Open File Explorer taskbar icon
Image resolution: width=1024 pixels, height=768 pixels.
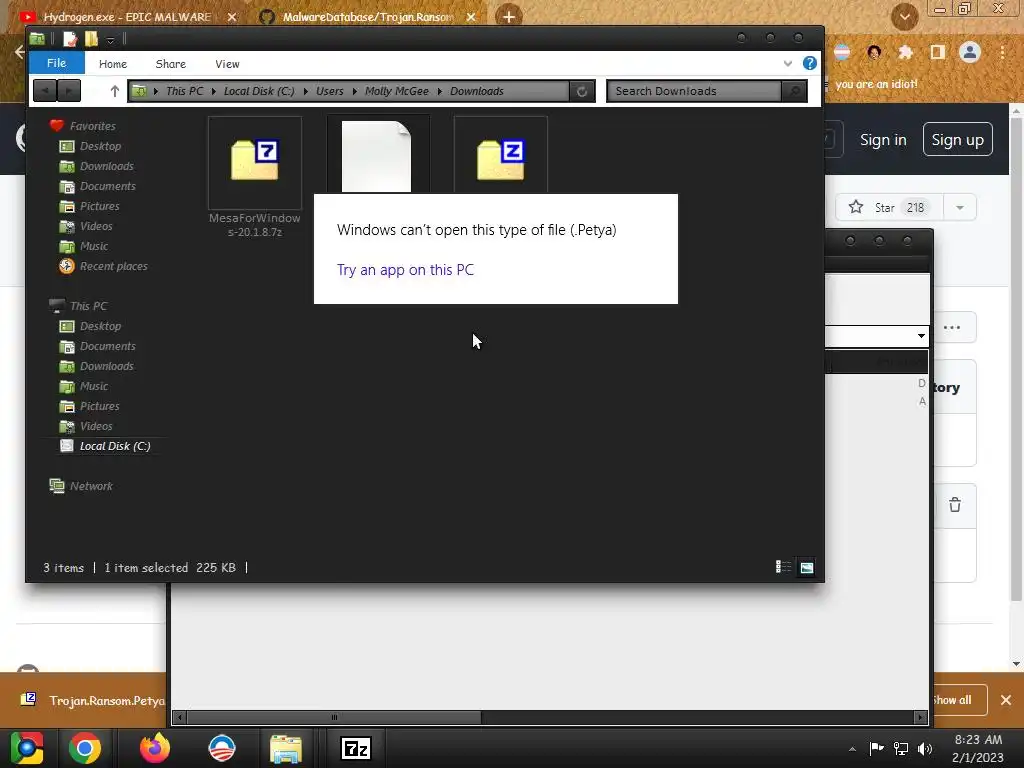pyautogui.click(x=285, y=748)
